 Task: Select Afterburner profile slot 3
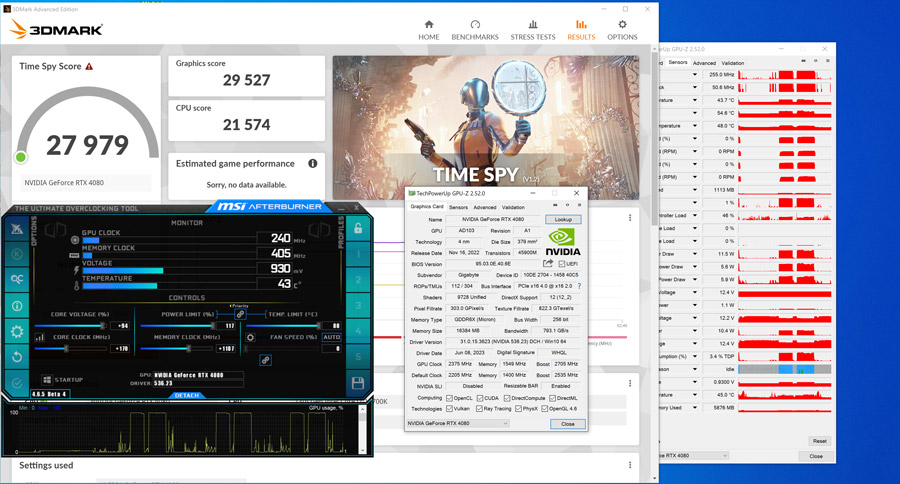click(x=358, y=305)
